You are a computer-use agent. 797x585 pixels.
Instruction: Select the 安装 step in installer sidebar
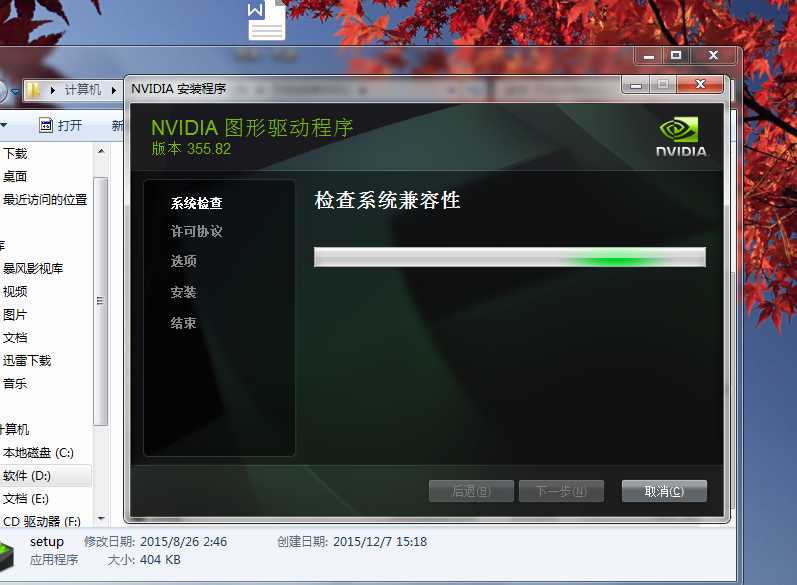point(183,292)
